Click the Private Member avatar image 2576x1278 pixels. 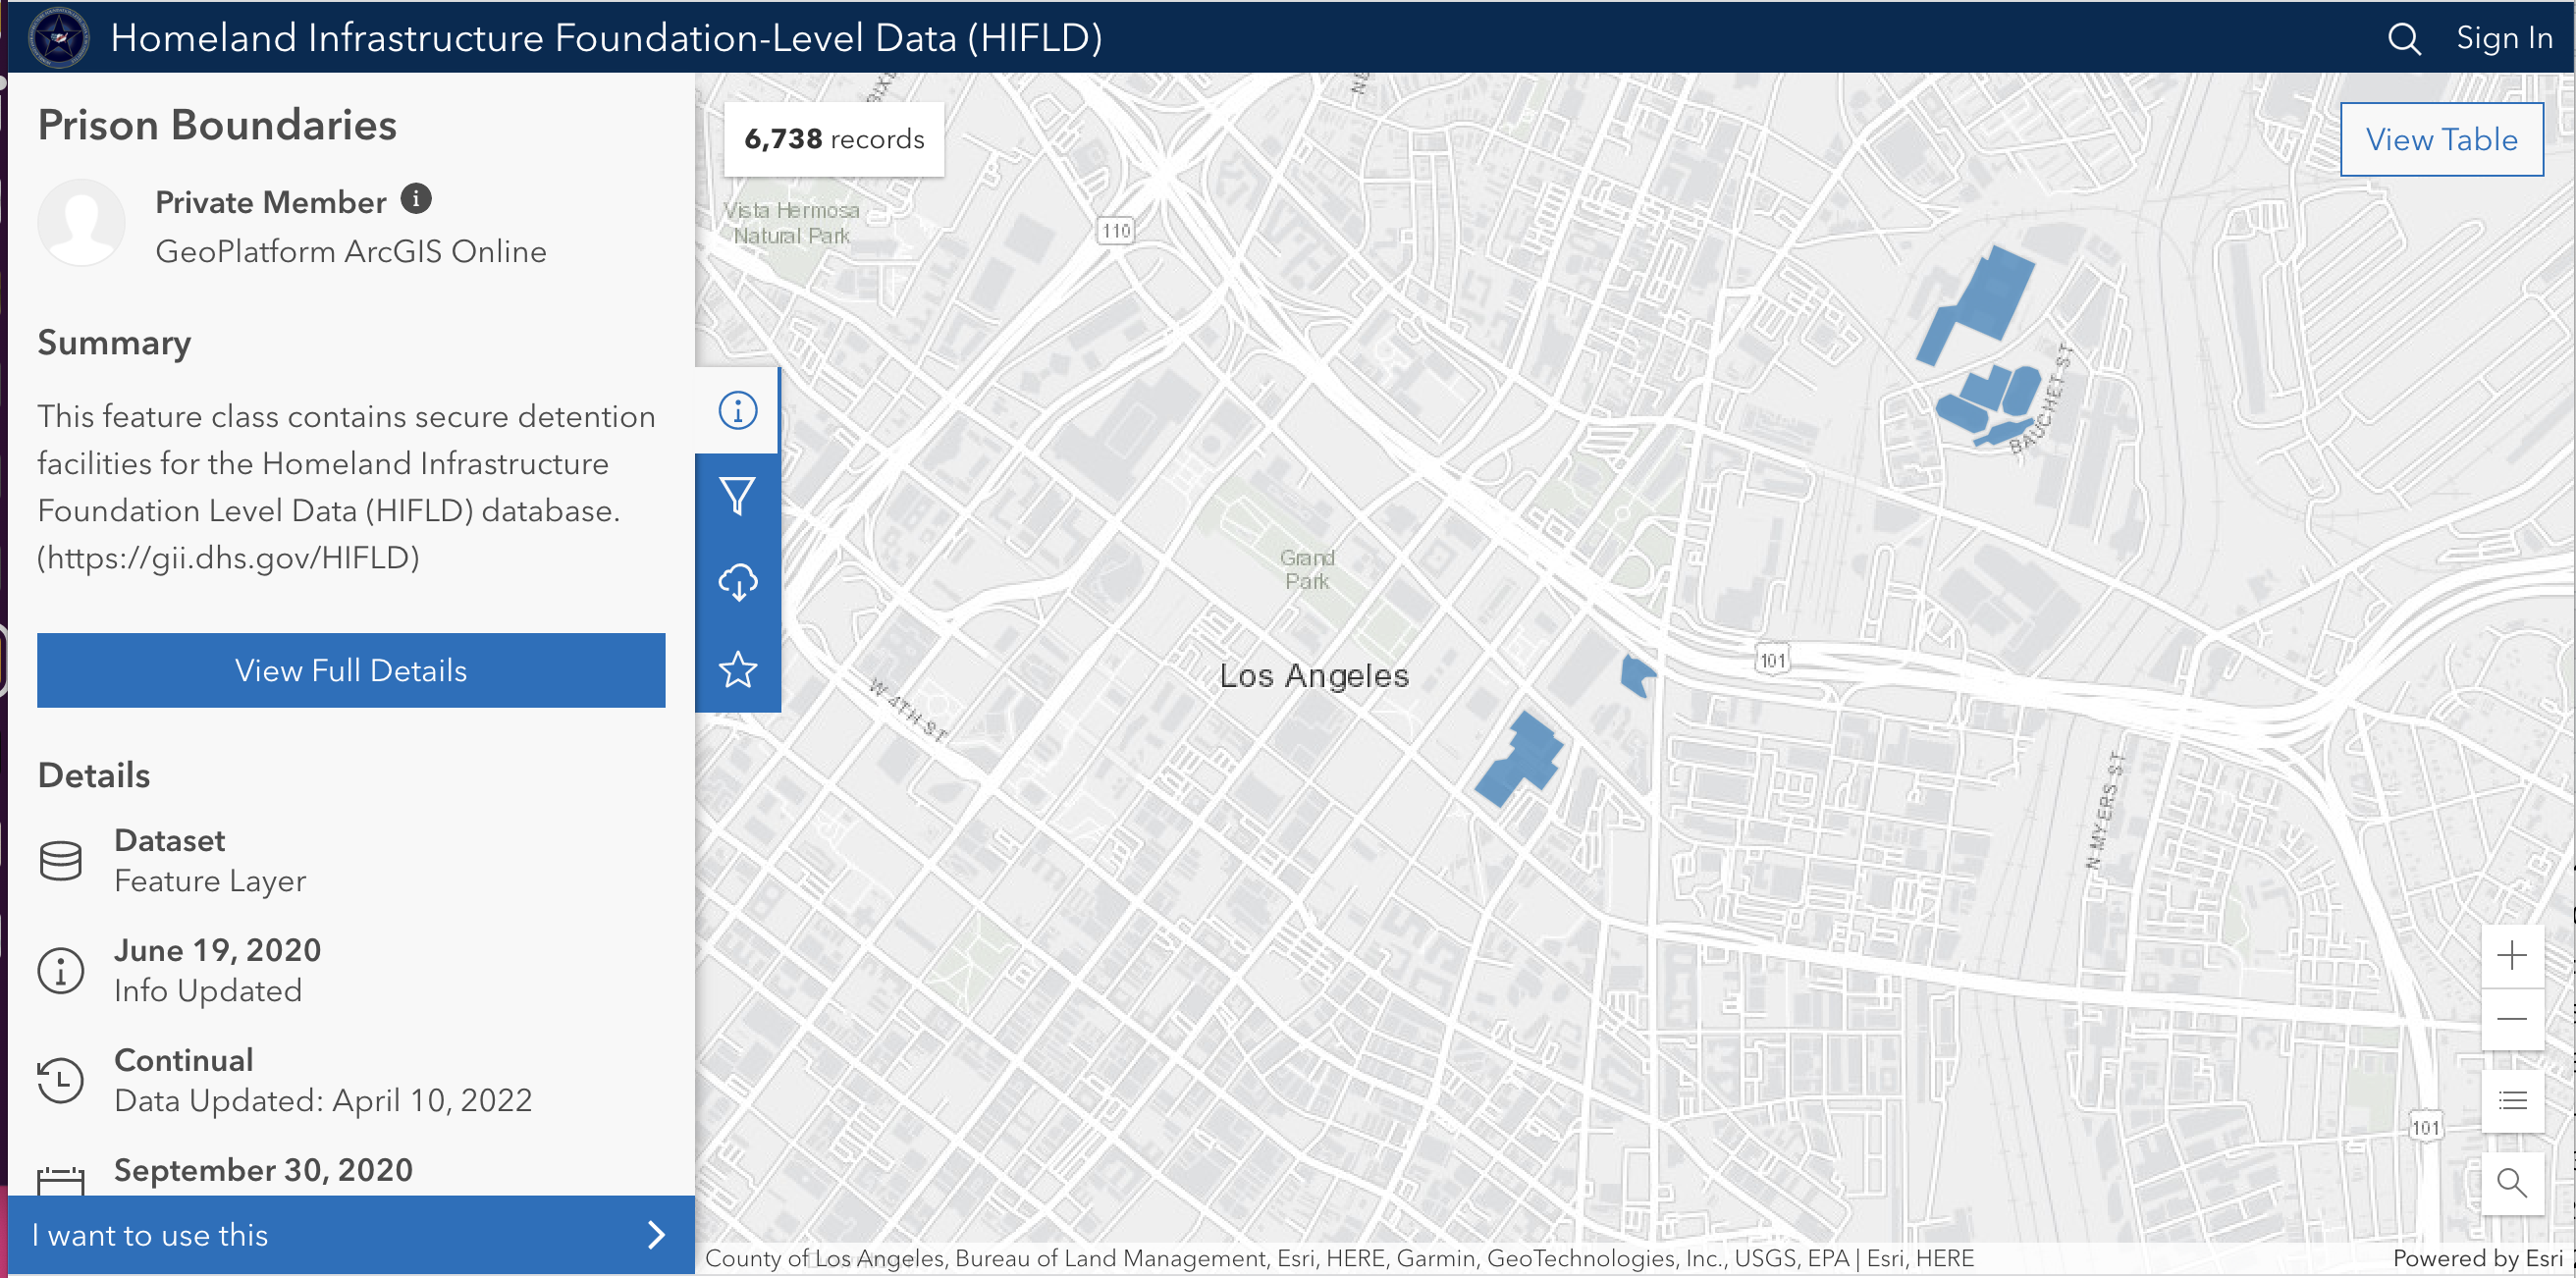click(81, 222)
